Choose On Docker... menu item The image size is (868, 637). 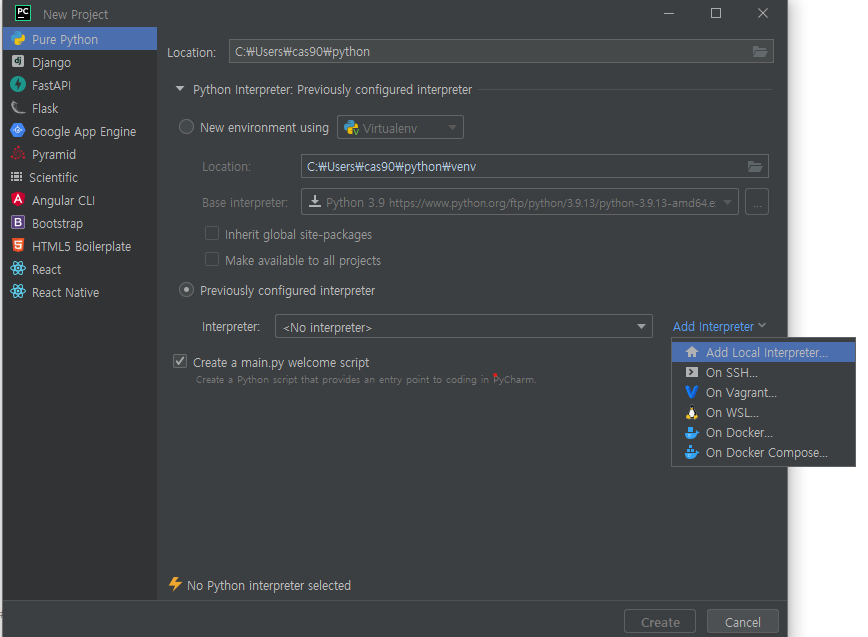[x=763, y=432]
